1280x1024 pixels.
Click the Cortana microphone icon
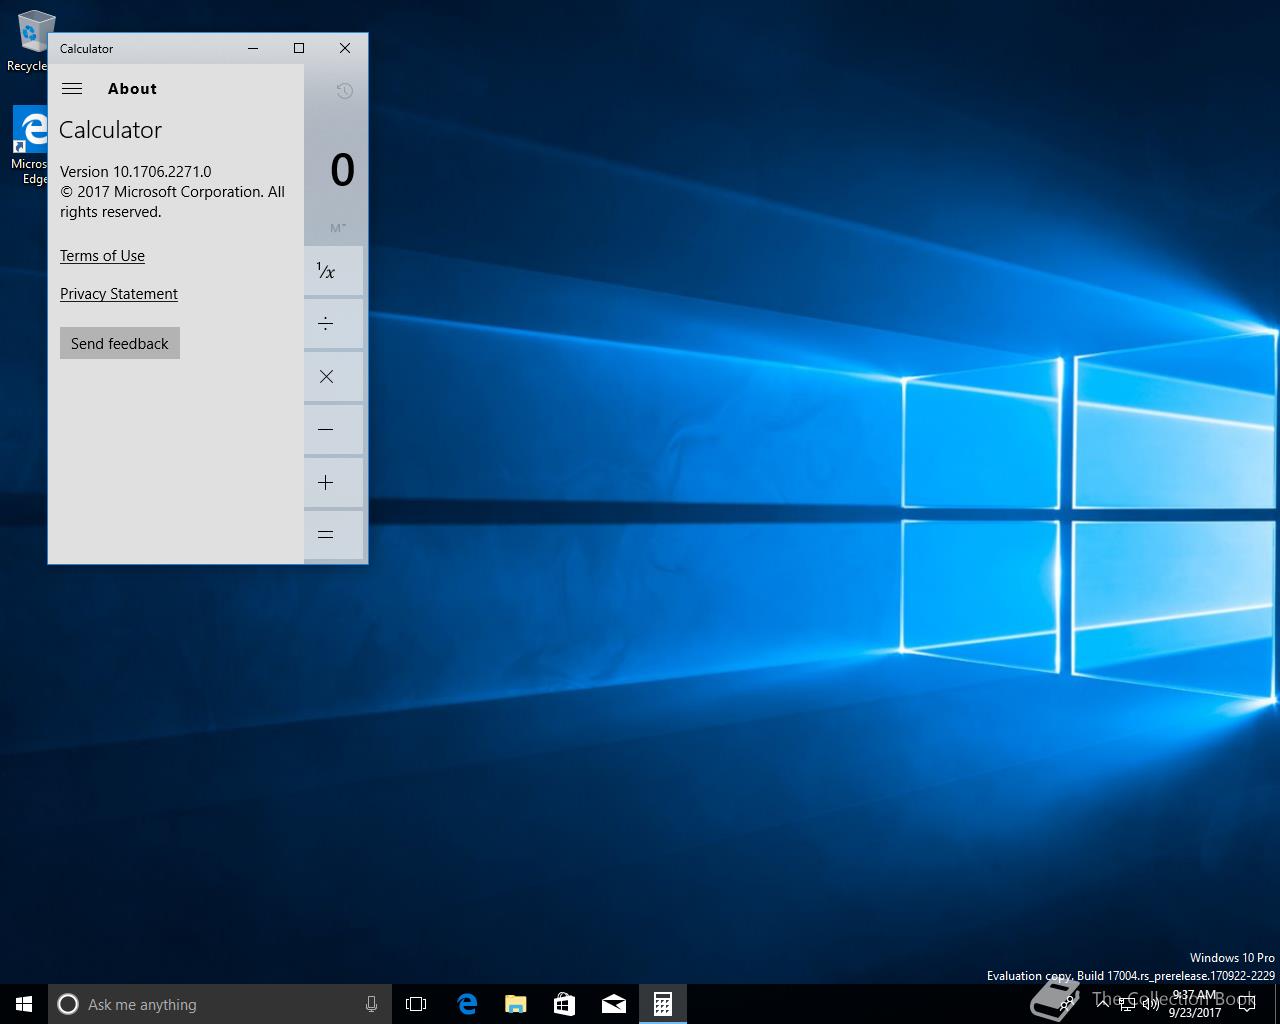(371, 1004)
